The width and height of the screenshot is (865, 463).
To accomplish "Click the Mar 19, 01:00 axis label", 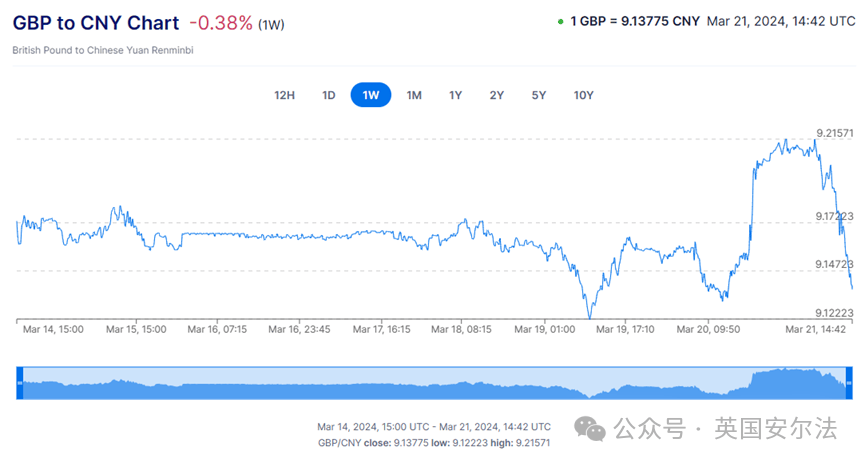I will click(x=543, y=328).
